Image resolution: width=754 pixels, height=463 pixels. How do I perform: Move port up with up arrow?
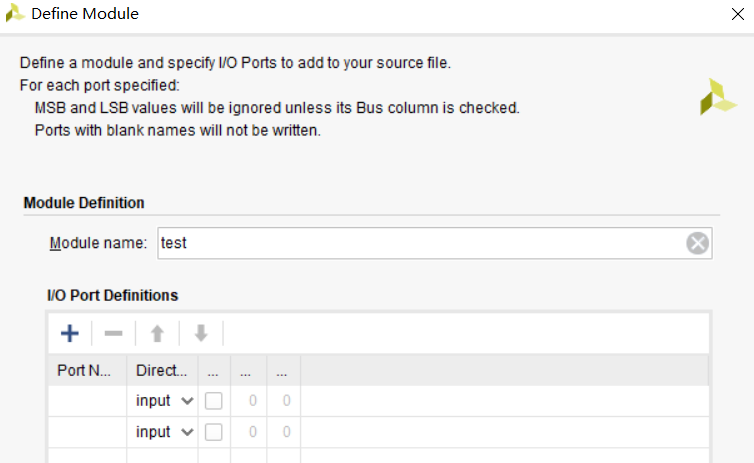pyautogui.click(x=157, y=333)
